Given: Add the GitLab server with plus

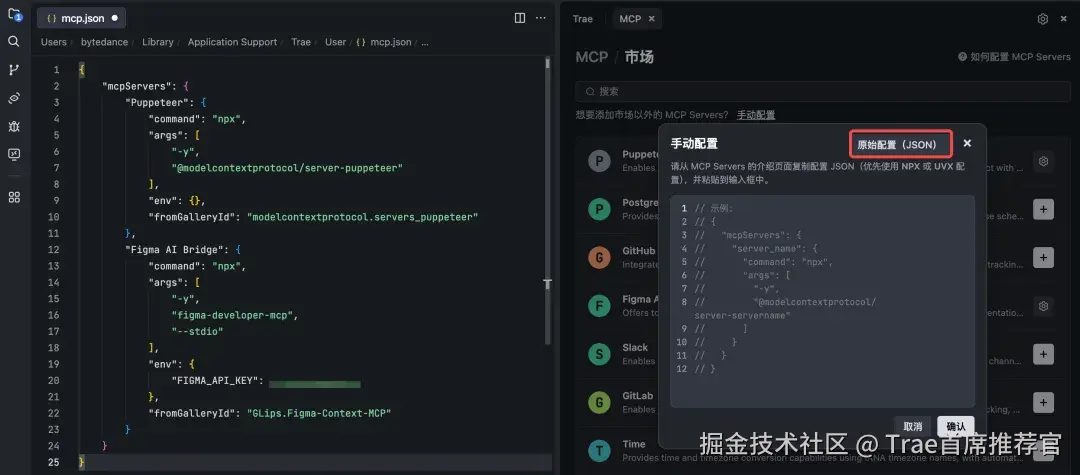Looking at the screenshot, I should coord(1043,402).
